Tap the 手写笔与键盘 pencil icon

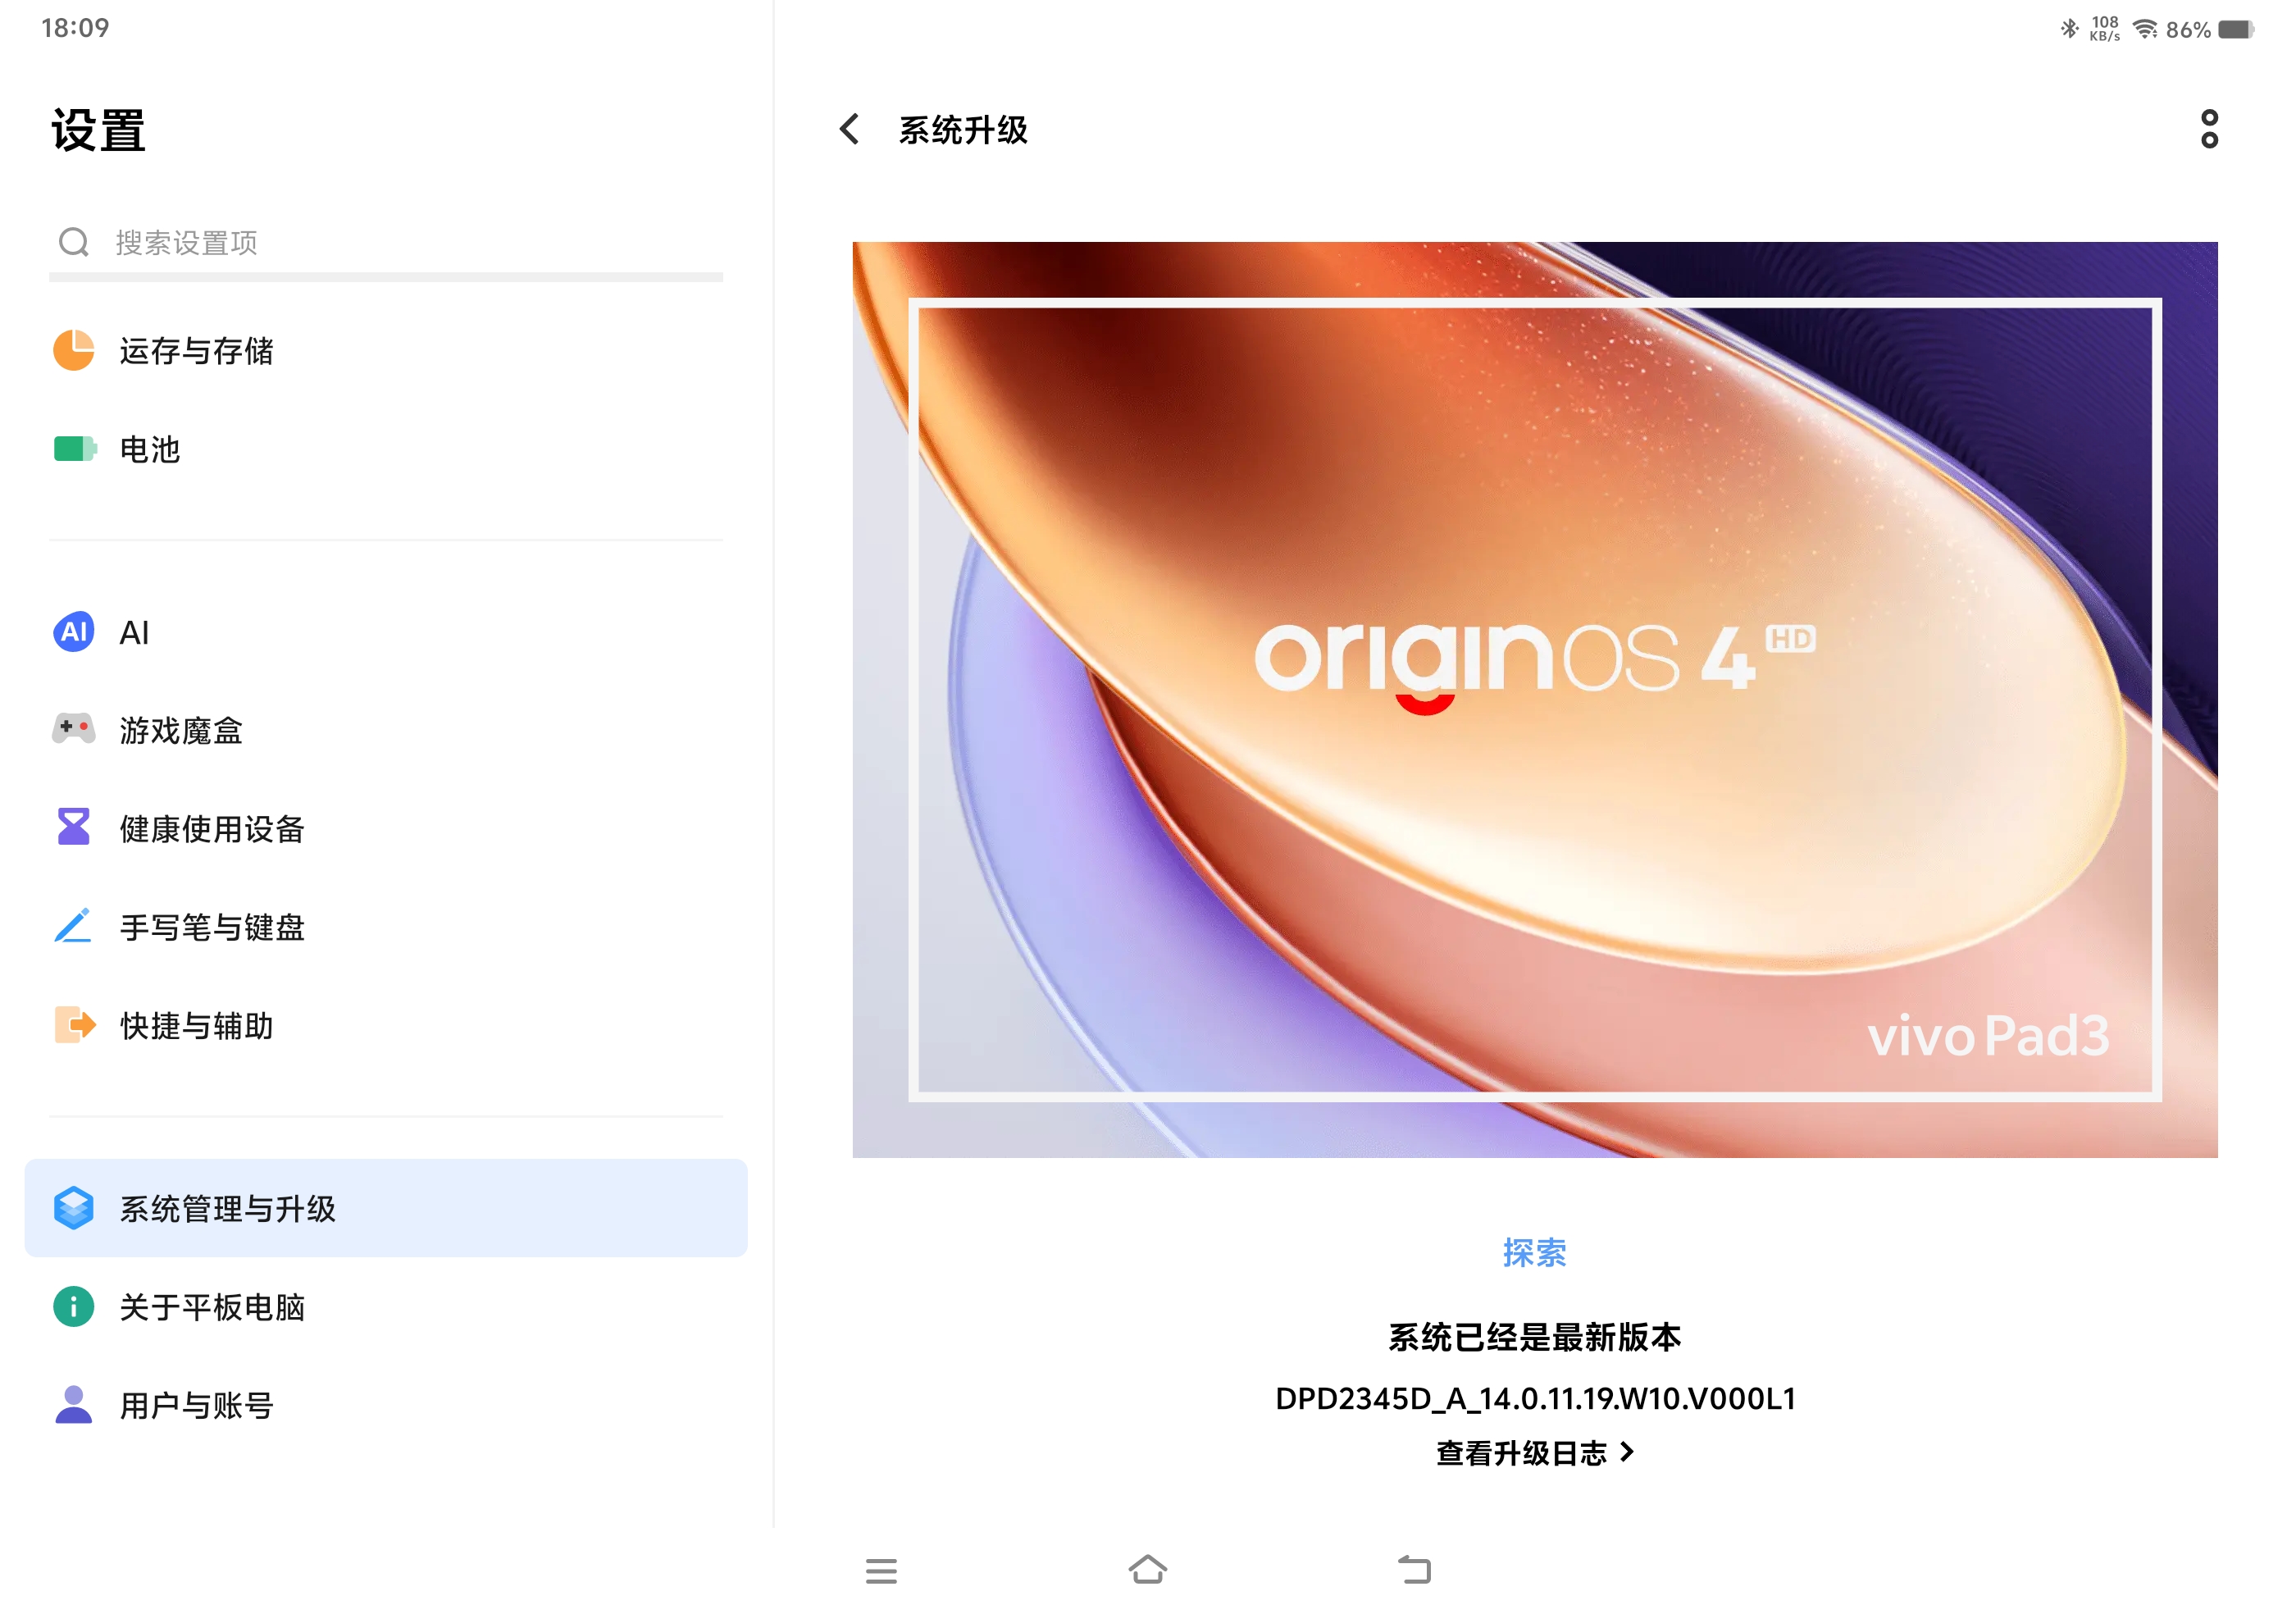pyautogui.click(x=73, y=926)
